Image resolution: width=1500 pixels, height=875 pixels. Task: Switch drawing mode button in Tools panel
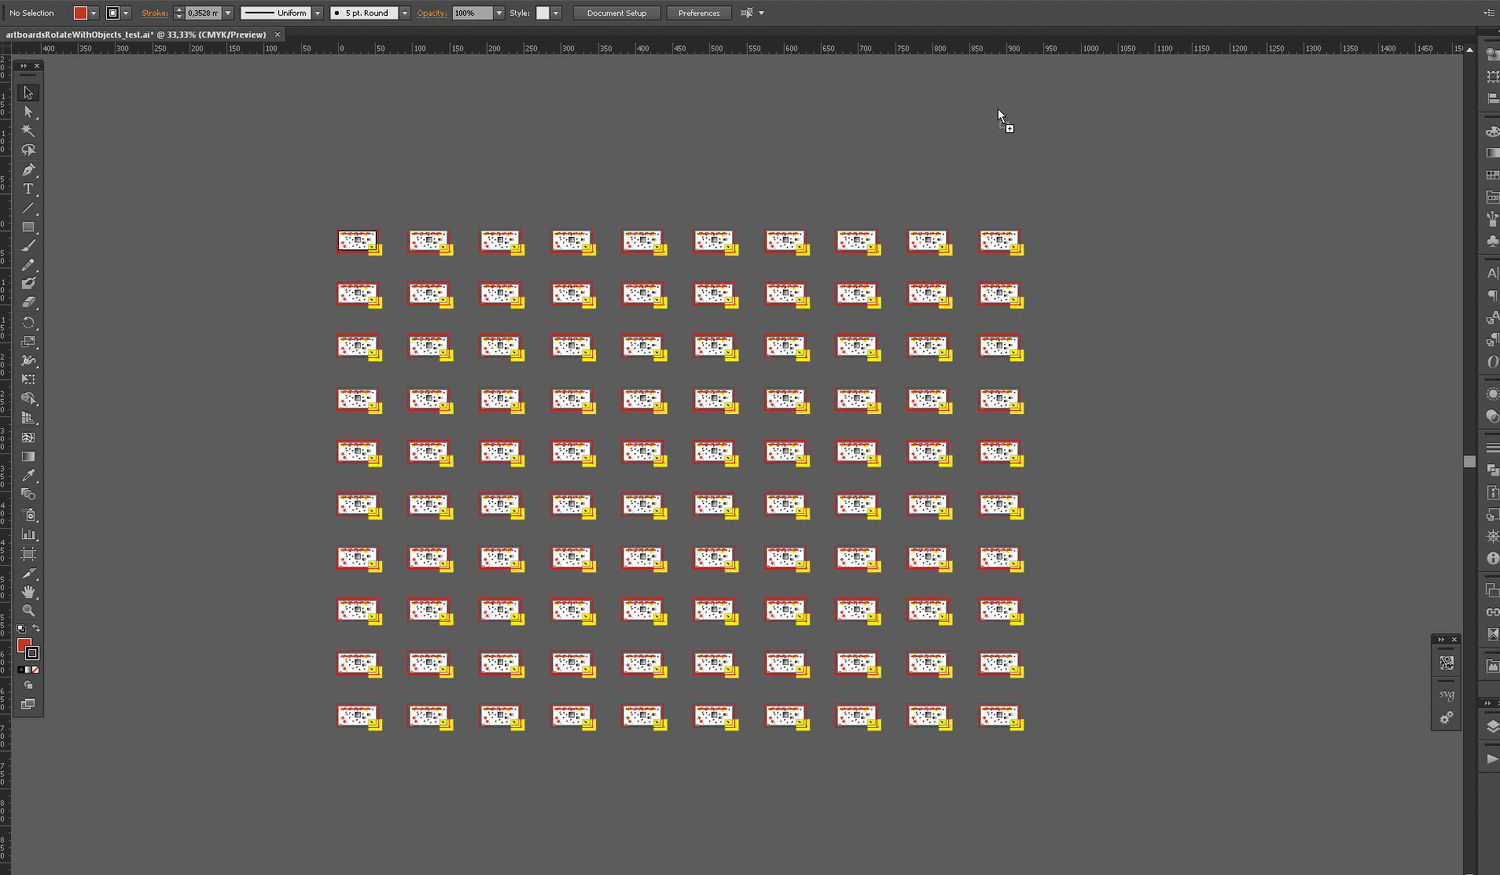tap(28, 686)
